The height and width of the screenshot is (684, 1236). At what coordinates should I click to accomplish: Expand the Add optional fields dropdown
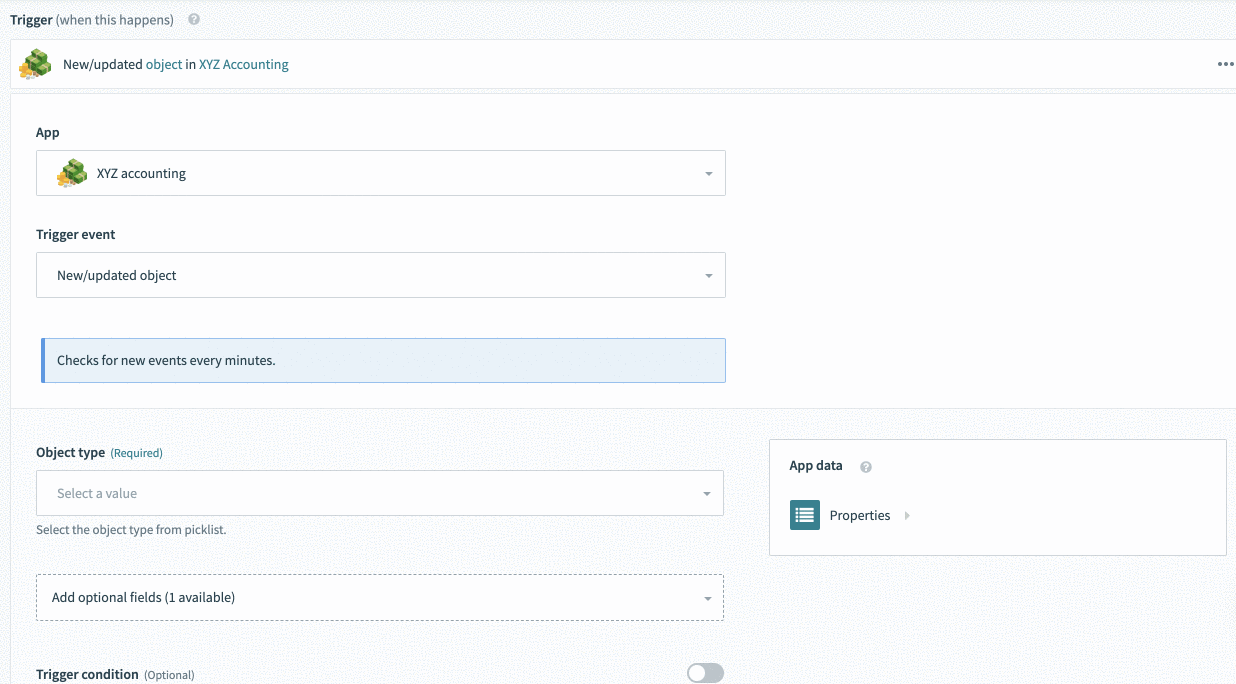coord(380,596)
